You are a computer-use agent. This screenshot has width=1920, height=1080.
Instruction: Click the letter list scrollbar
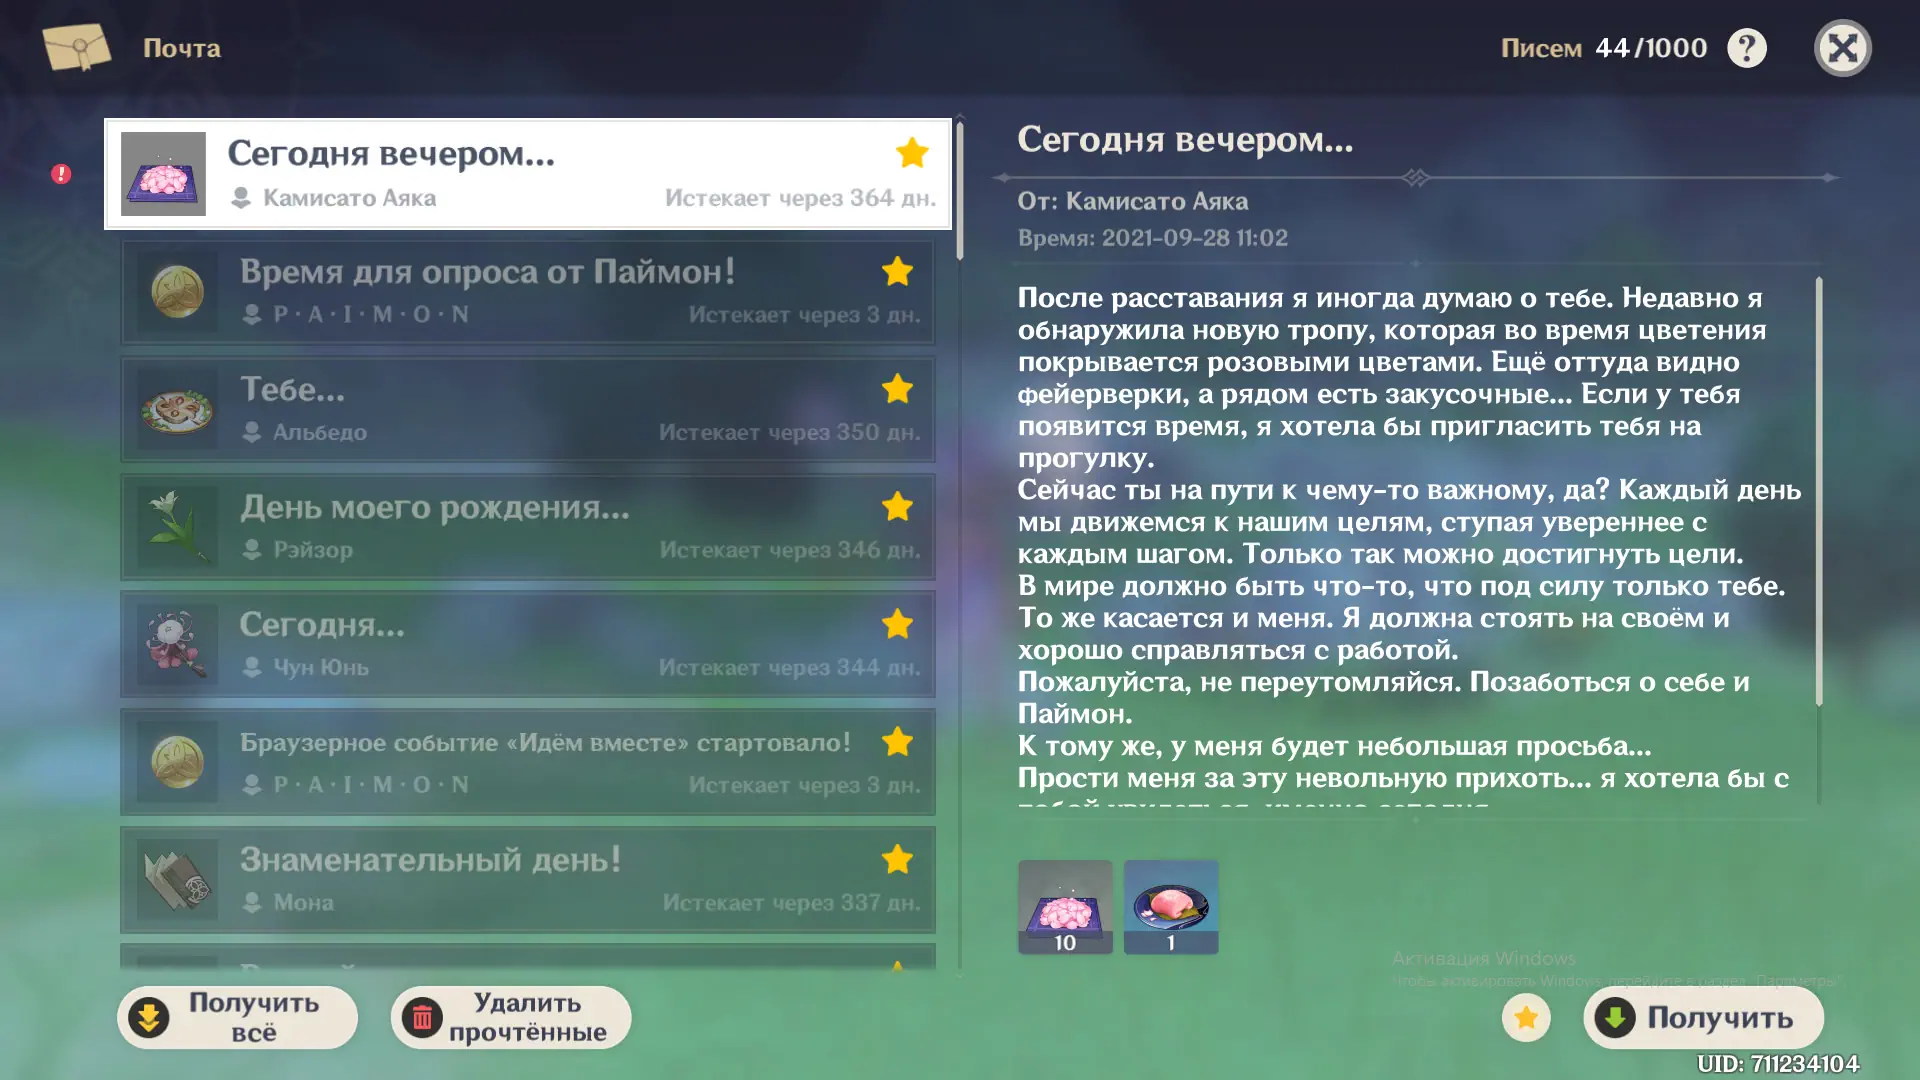pyautogui.click(x=960, y=190)
